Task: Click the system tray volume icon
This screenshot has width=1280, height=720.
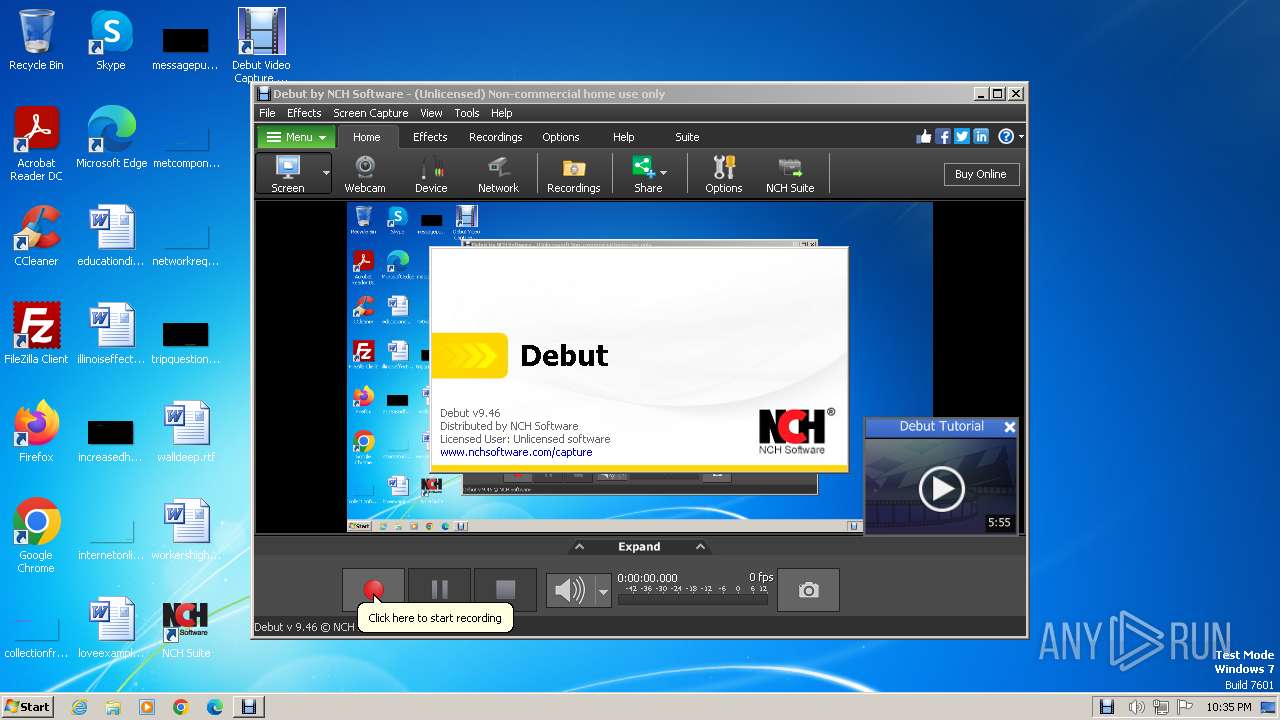Action: (1137, 707)
